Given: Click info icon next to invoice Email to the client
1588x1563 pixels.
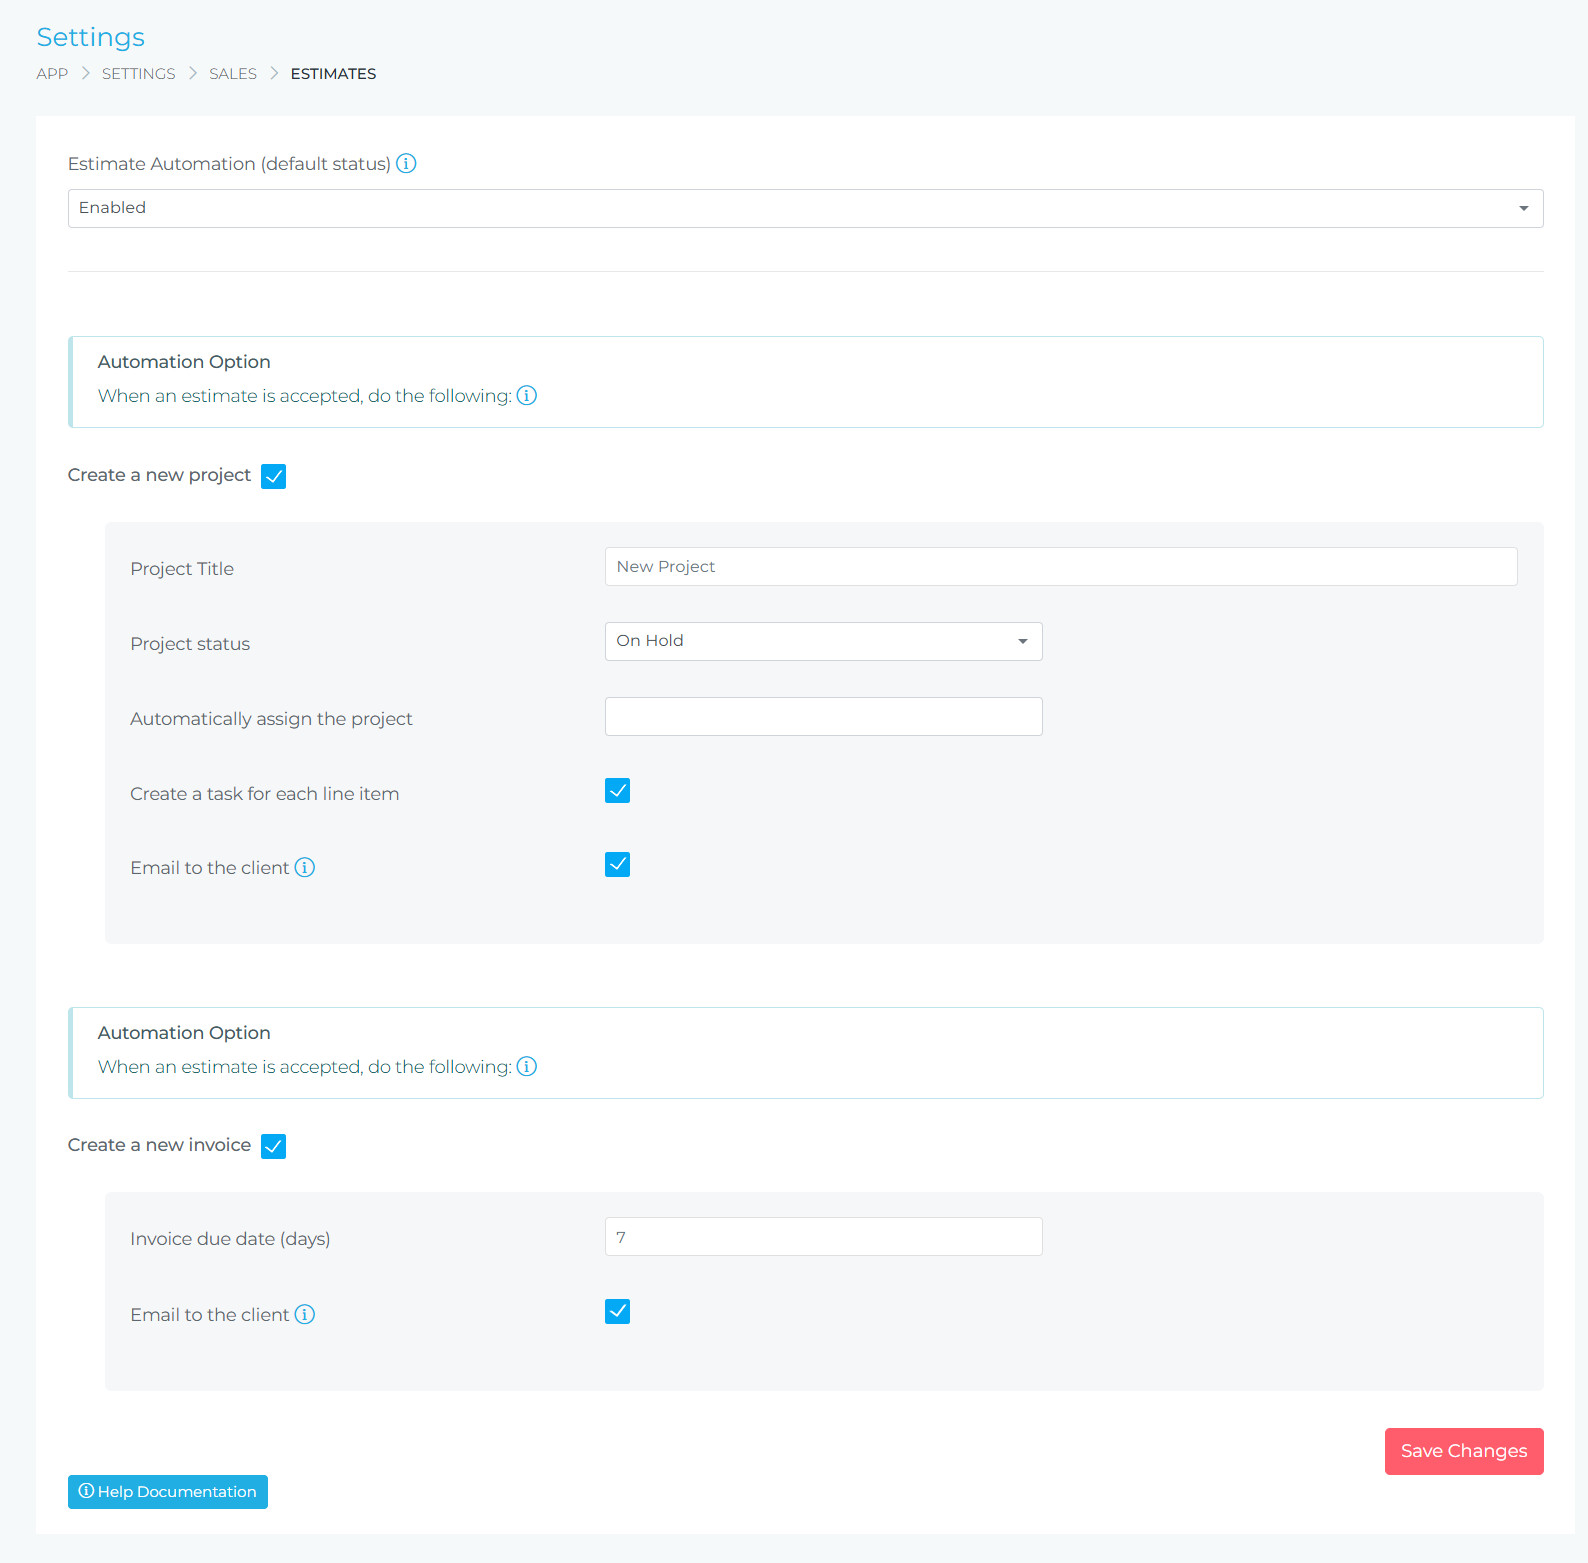Looking at the screenshot, I should (x=305, y=1315).
